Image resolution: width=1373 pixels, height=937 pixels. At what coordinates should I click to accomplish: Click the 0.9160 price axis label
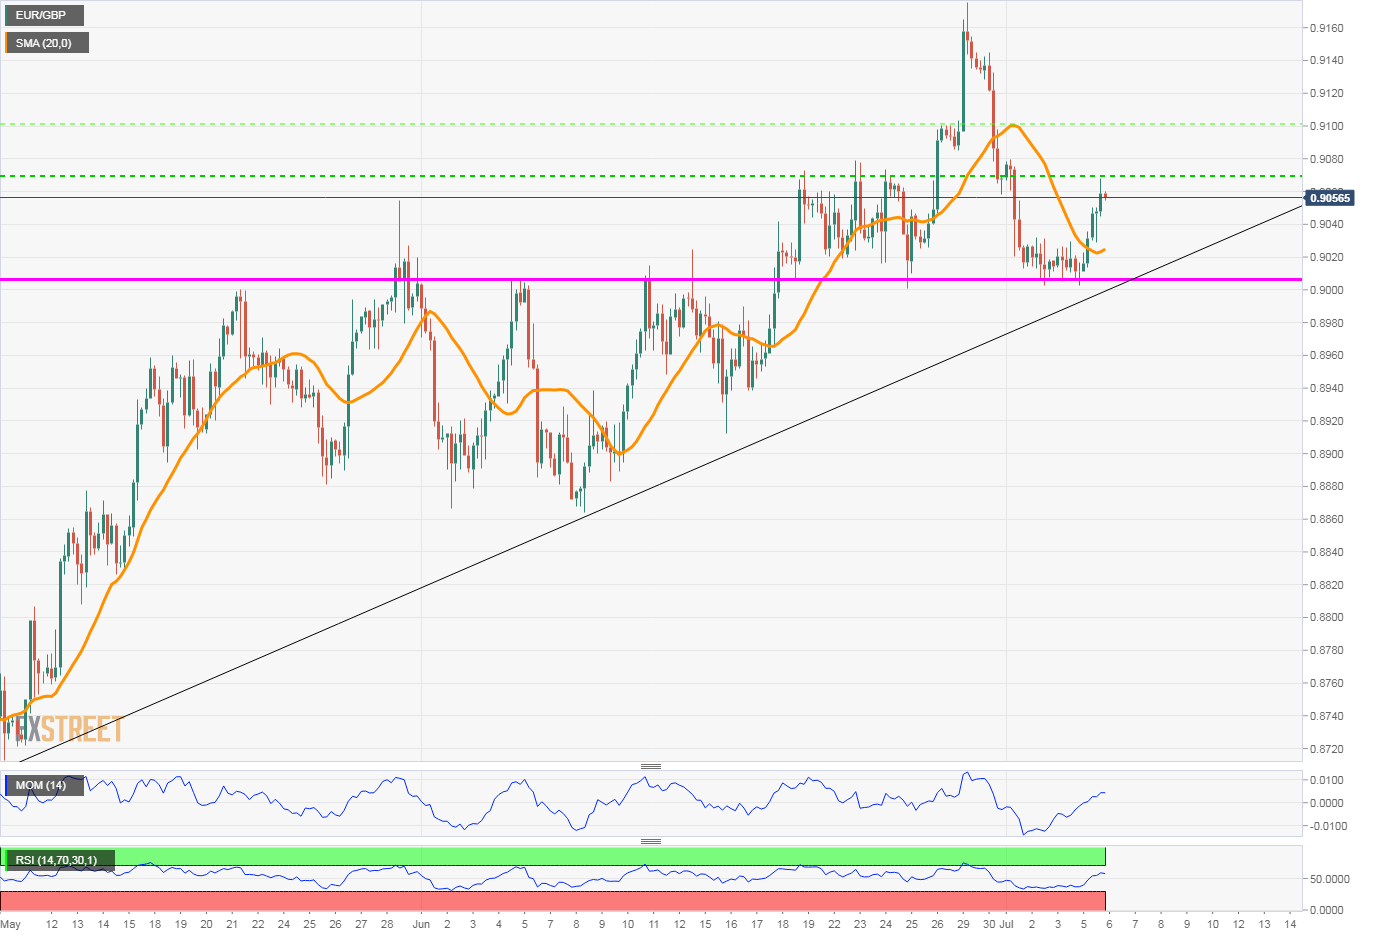1327,28
